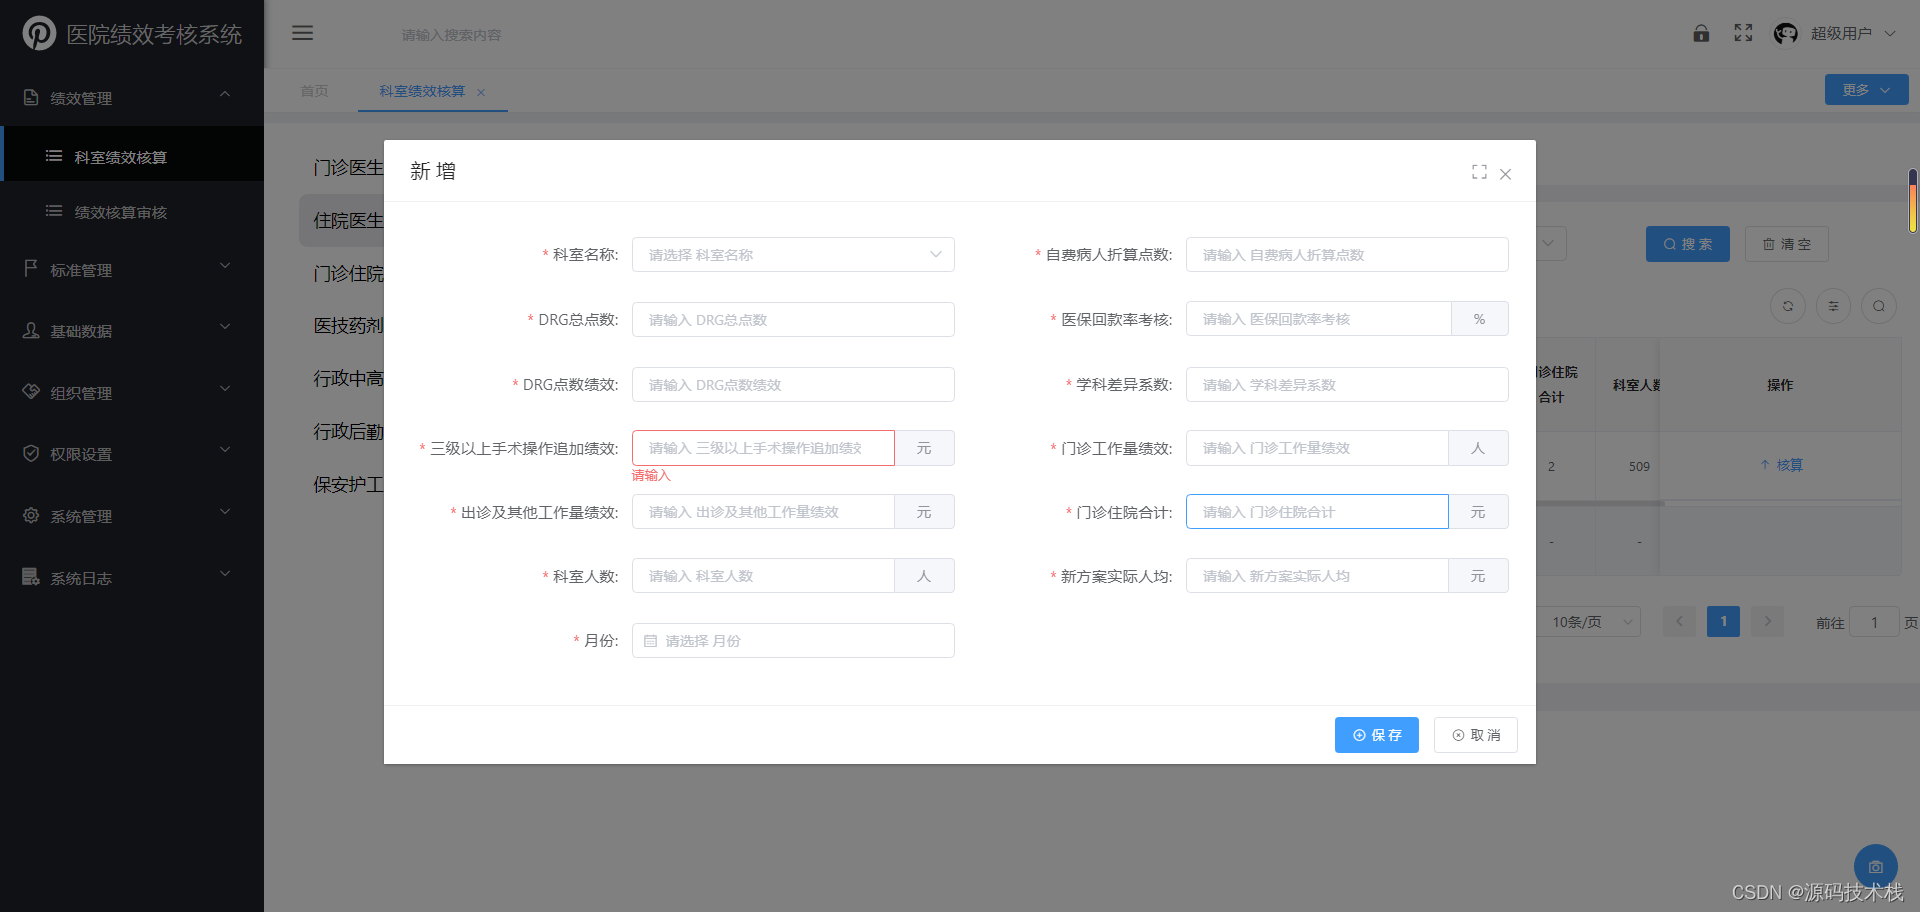Viewport: 1920px width, 912px height.
Task: Click the 保存 button
Action: (x=1377, y=735)
